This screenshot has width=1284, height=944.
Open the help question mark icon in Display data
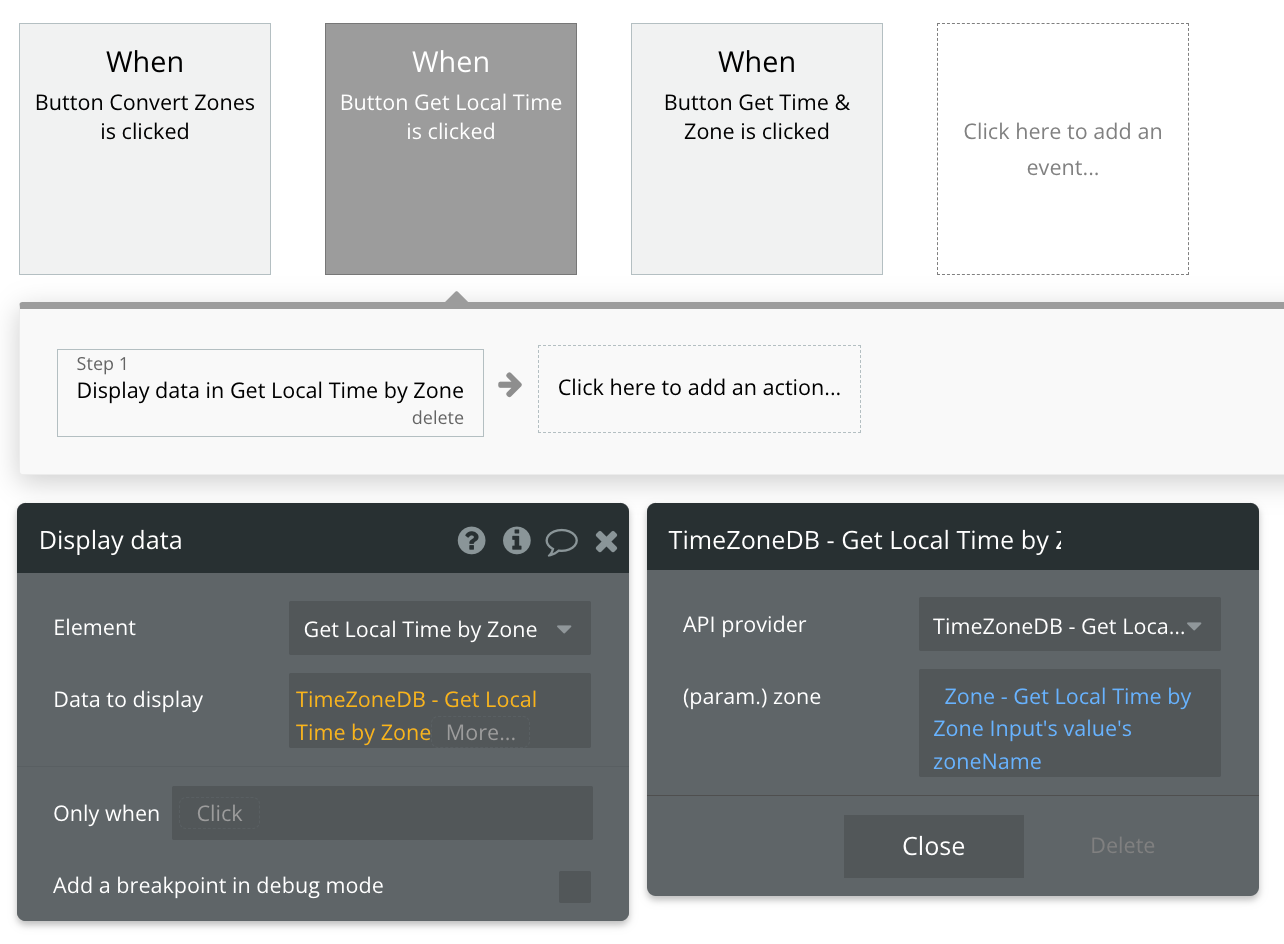point(471,541)
